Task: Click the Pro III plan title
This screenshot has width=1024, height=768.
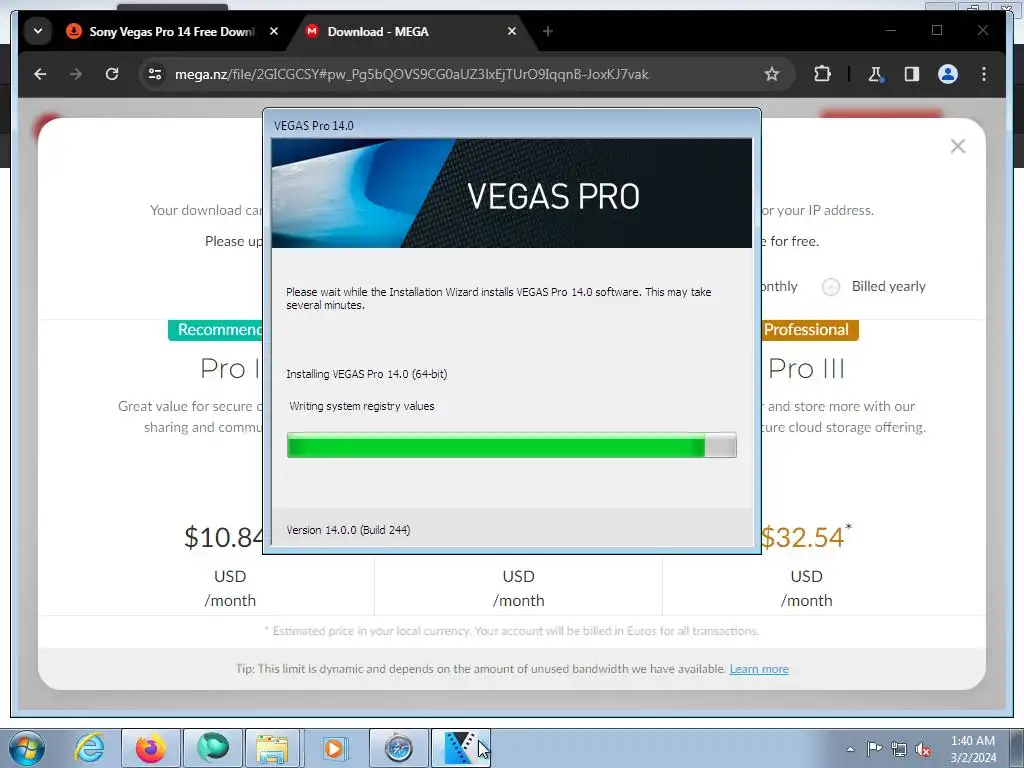Action: [x=807, y=369]
